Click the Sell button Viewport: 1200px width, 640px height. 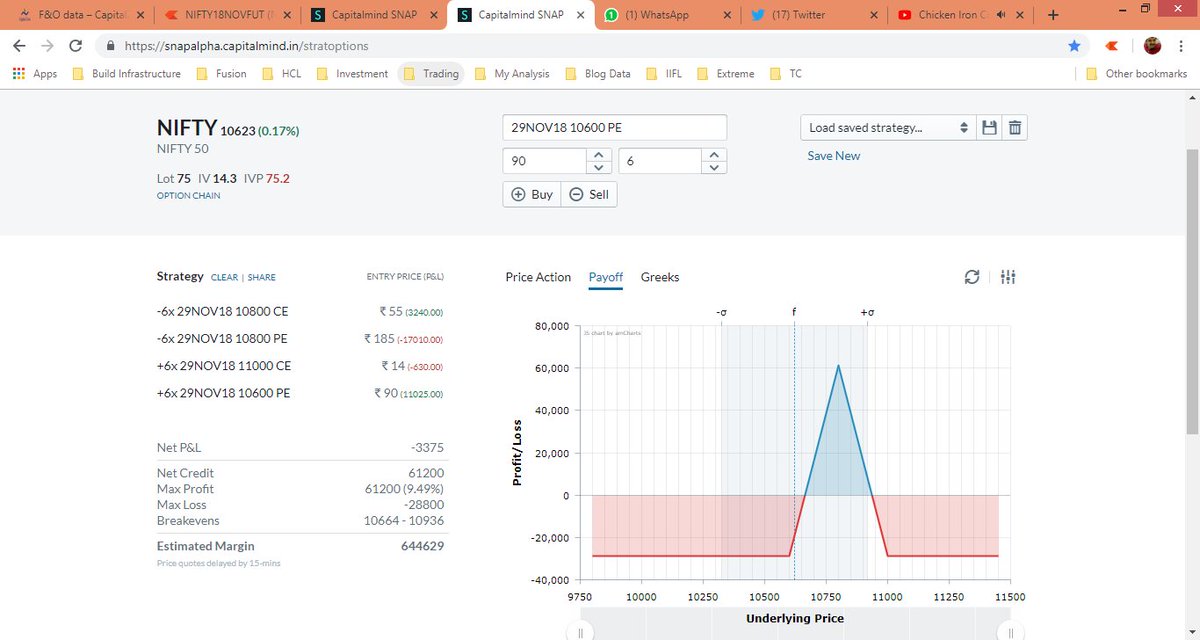click(x=589, y=195)
